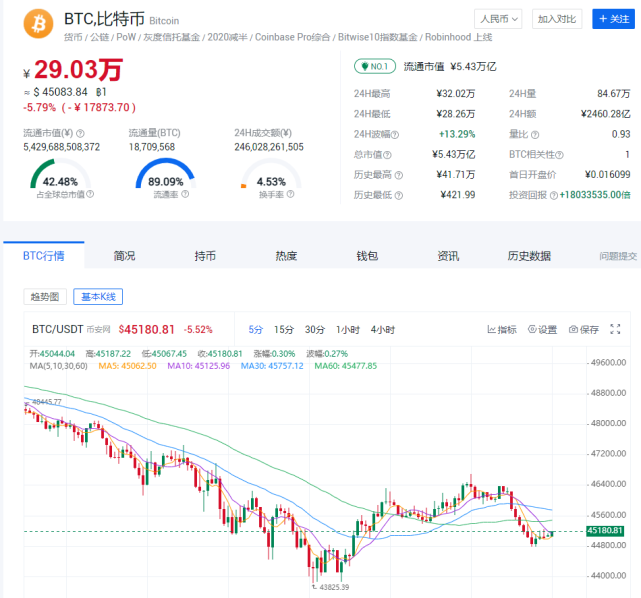Switch to the 热度 tab
The width and height of the screenshot is (641, 598).
click(x=286, y=256)
